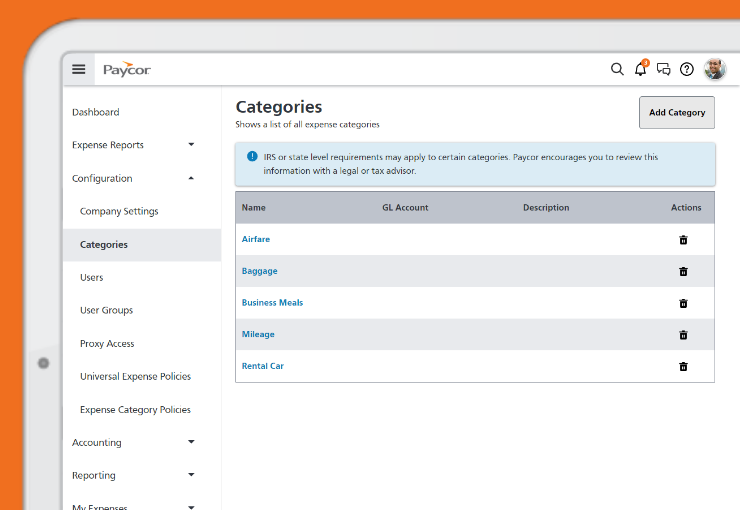740x510 pixels.
Task: Click the Configuration menu label
Action: pos(102,178)
